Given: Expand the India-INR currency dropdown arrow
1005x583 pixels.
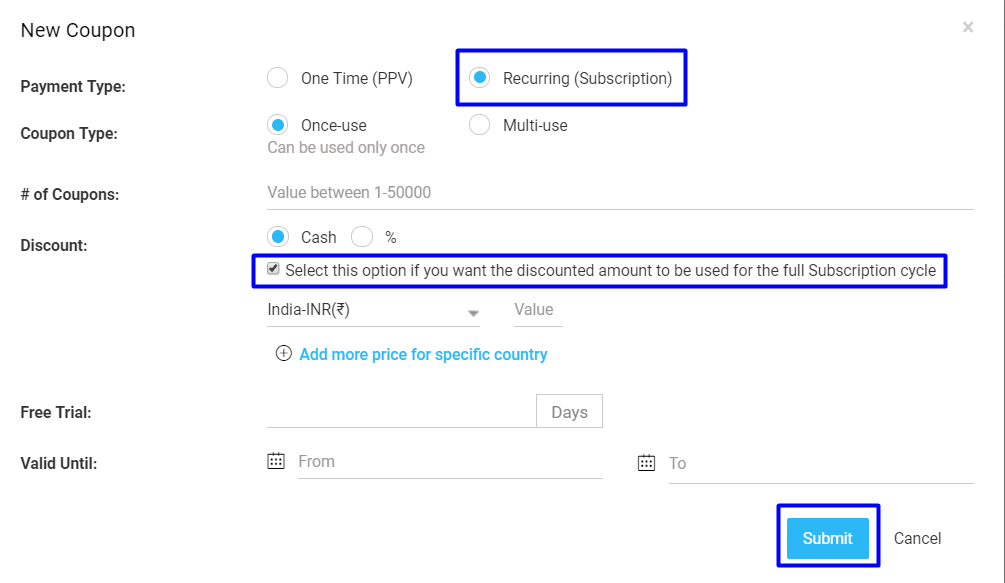Looking at the screenshot, I should [473, 313].
